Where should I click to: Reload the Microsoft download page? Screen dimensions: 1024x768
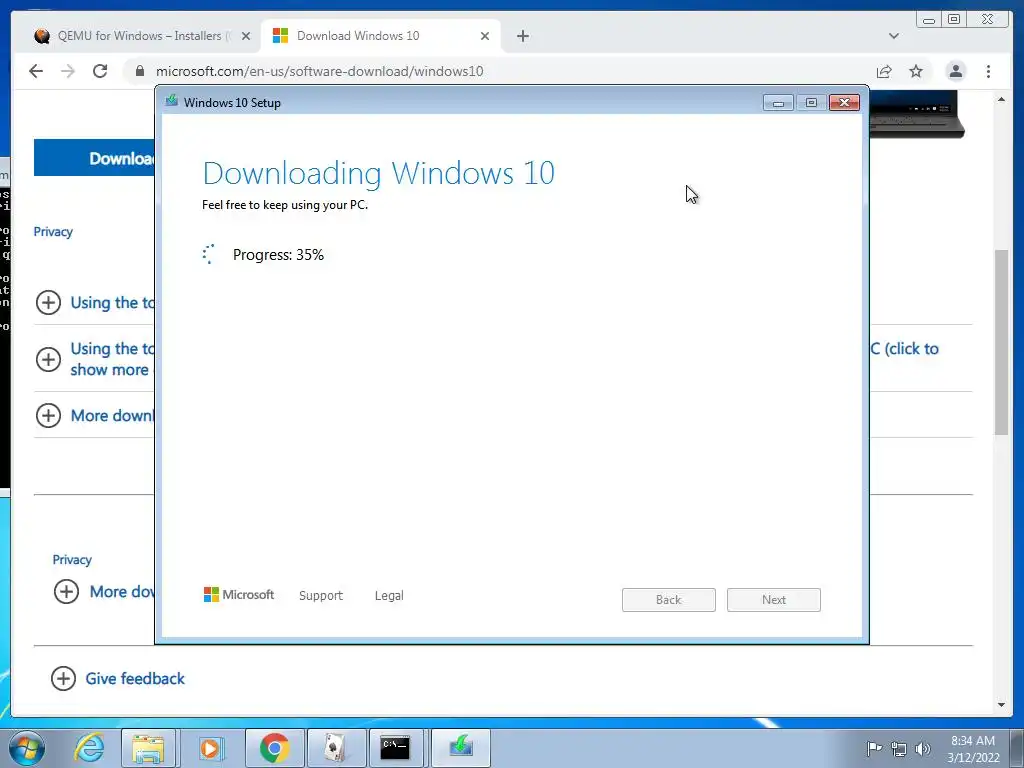click(100, 71)
